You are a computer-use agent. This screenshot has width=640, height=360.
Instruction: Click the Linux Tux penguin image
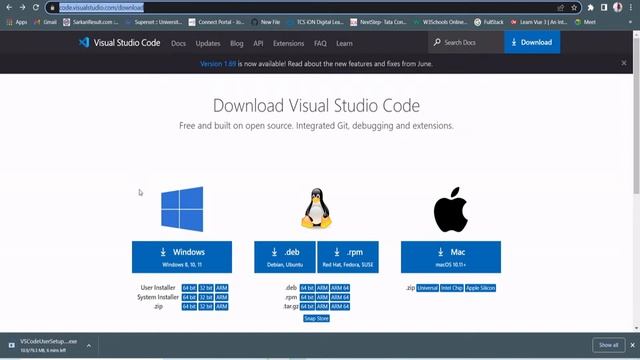pos(316,208)
